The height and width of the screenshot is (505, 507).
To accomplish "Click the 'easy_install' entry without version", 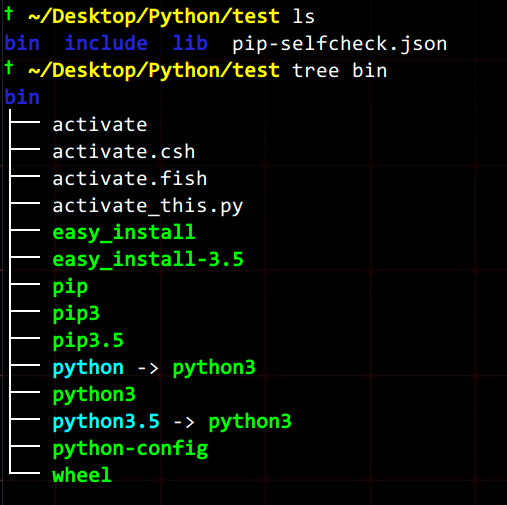I will pyautogui.click(x=124, y=233).
